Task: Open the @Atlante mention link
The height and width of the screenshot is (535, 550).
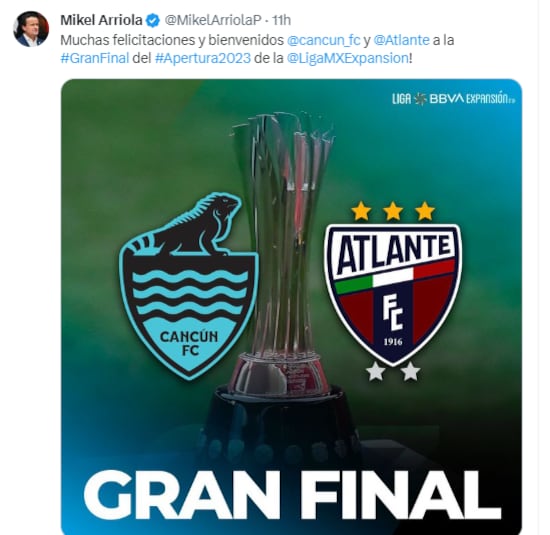Action: point(401,40)
